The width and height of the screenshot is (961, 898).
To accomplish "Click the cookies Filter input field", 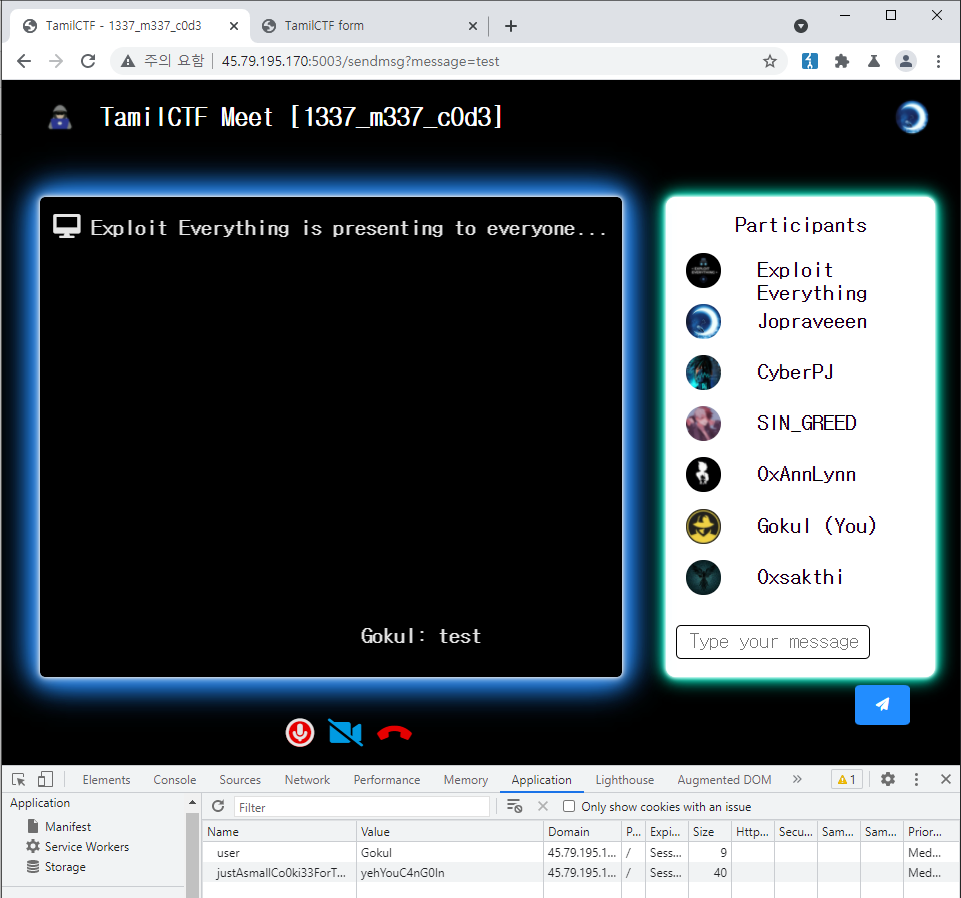I will coord(362,807).
